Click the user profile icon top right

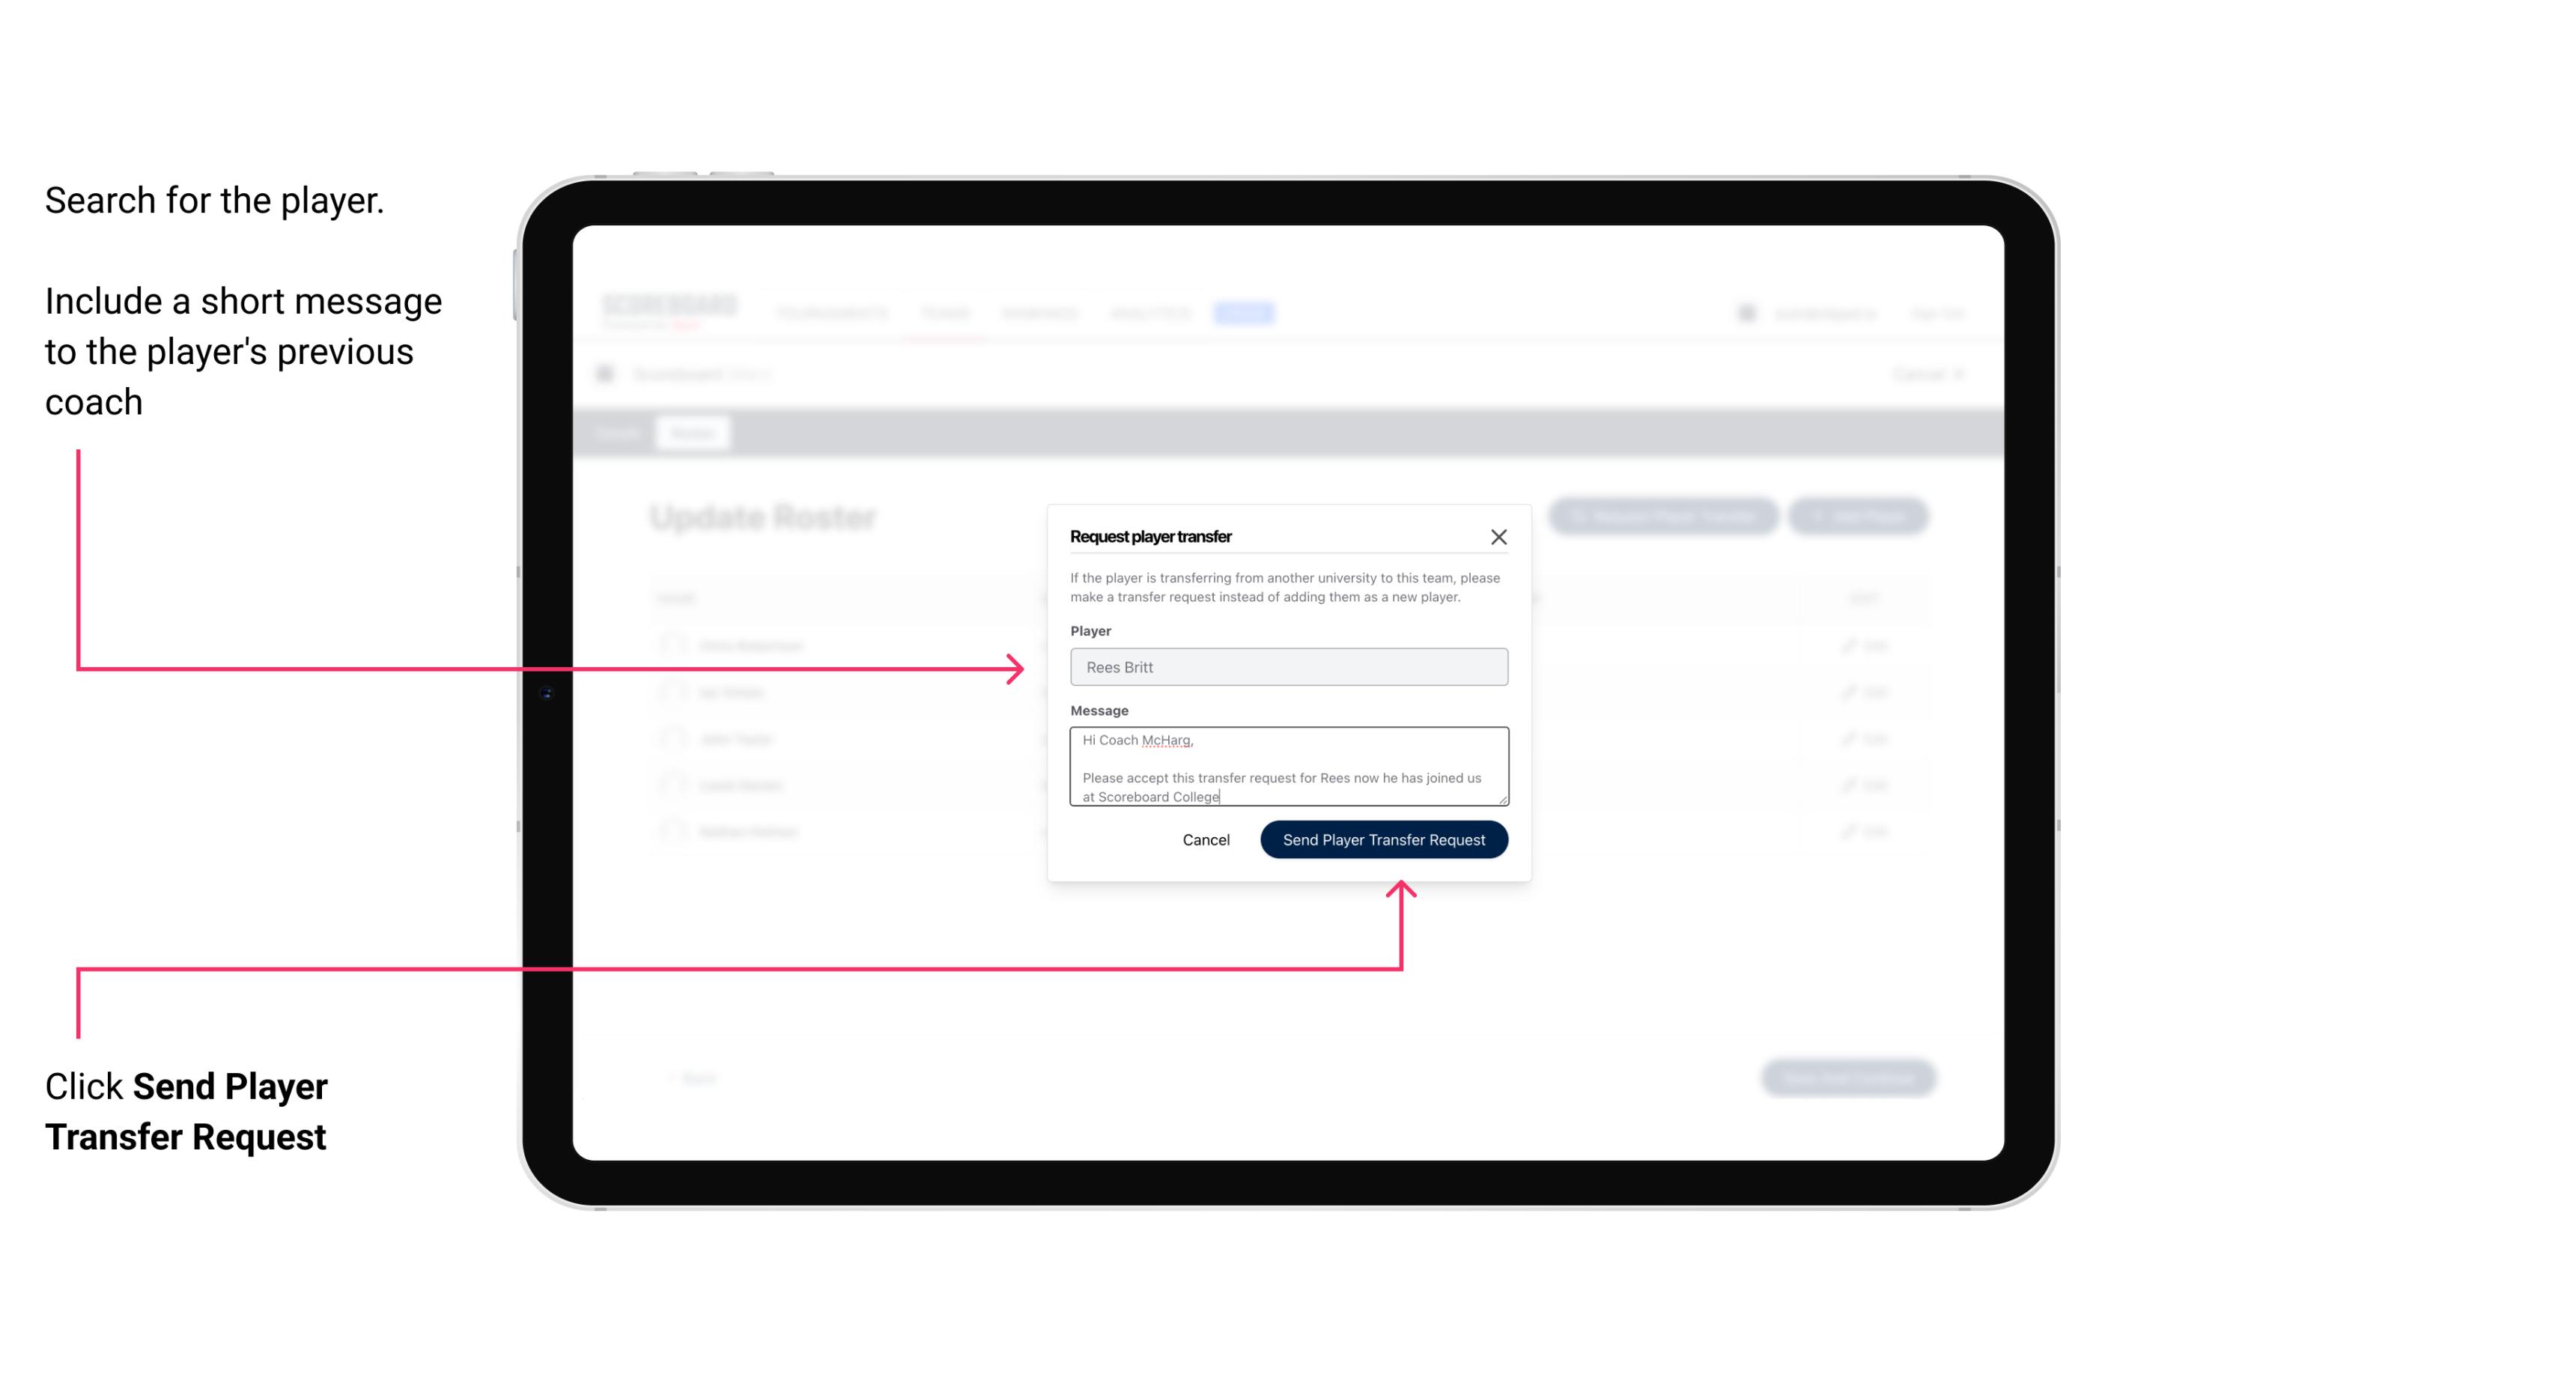(x=1746, y=312)
